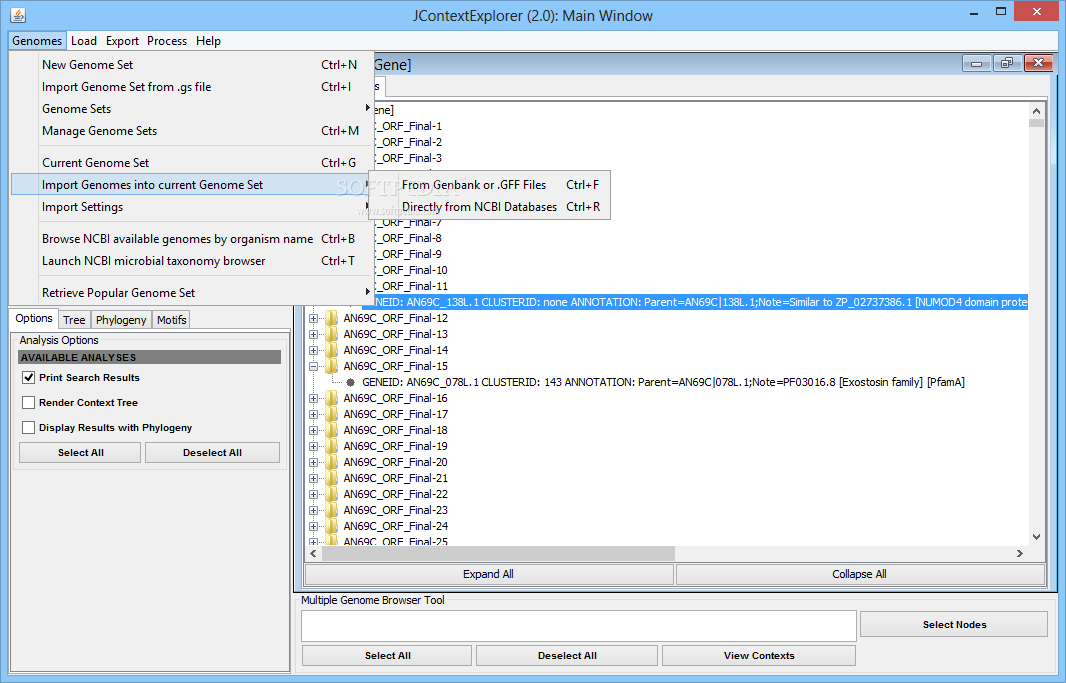Screen dimensions: 1066x683
Task: Open the Load menu
Action: (84, 41)
